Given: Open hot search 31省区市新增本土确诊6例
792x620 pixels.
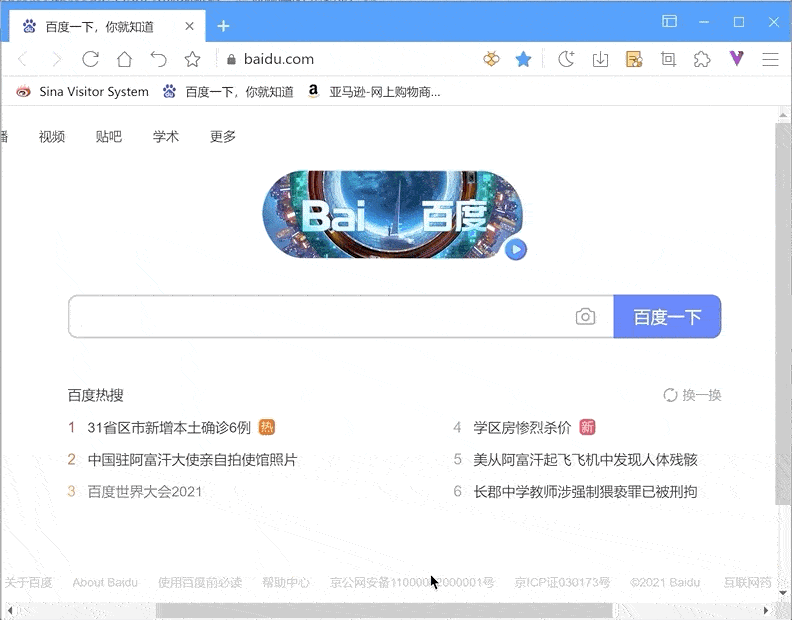Looking at the screenshot, I should [169, 427].
